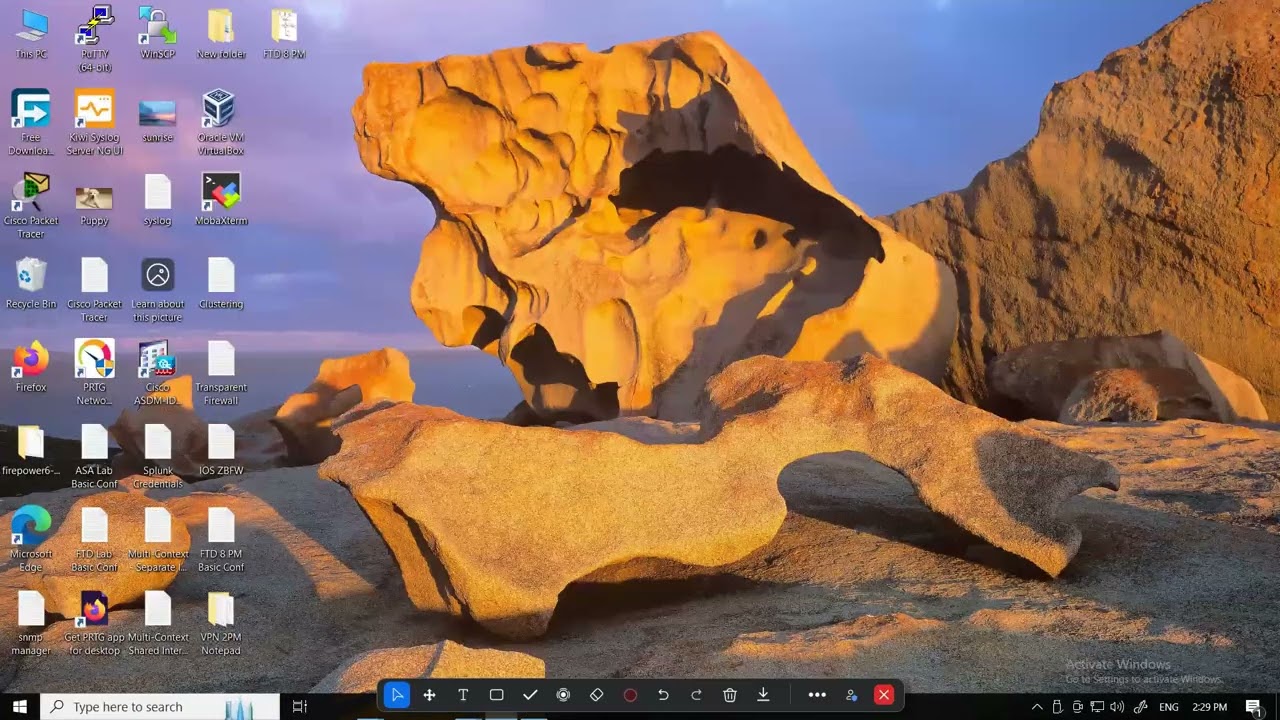Save annotations with the download icon

click(763, 695)
